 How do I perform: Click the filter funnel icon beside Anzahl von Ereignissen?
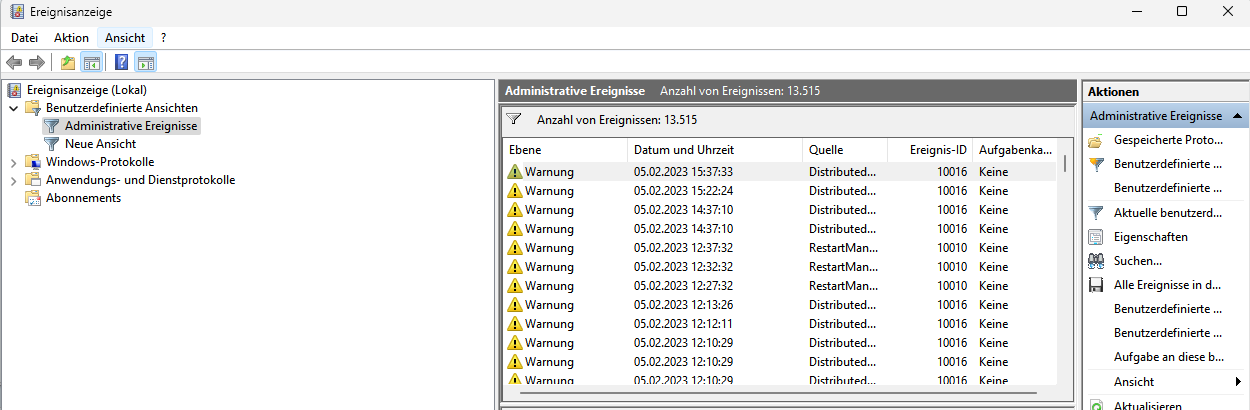(x=515, y=119)
